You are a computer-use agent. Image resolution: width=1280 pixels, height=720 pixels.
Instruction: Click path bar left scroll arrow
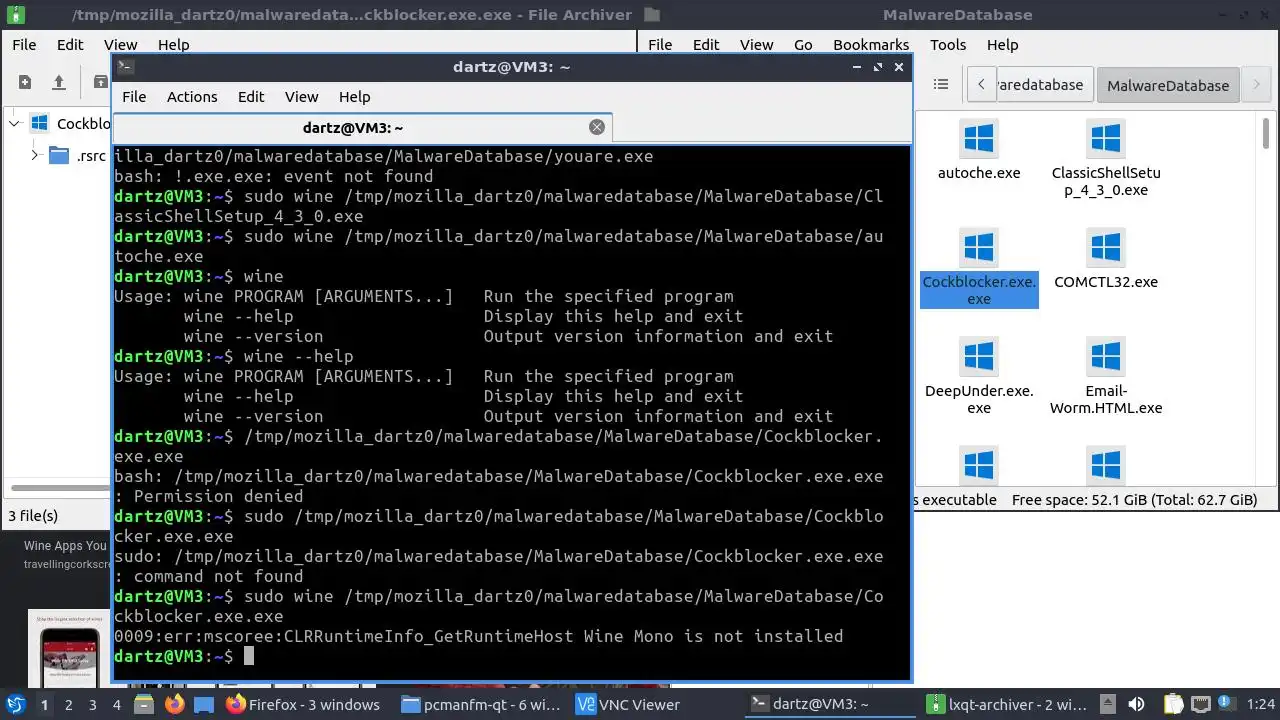pyautogui.click(x=981, y=85)
